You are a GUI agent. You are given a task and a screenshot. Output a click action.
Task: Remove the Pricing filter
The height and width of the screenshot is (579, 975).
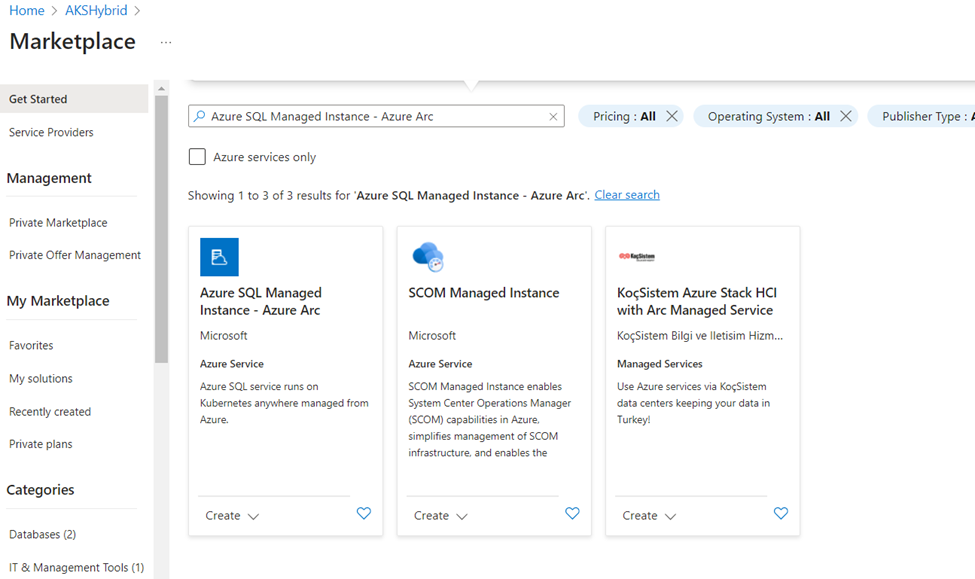click(672, 116)
